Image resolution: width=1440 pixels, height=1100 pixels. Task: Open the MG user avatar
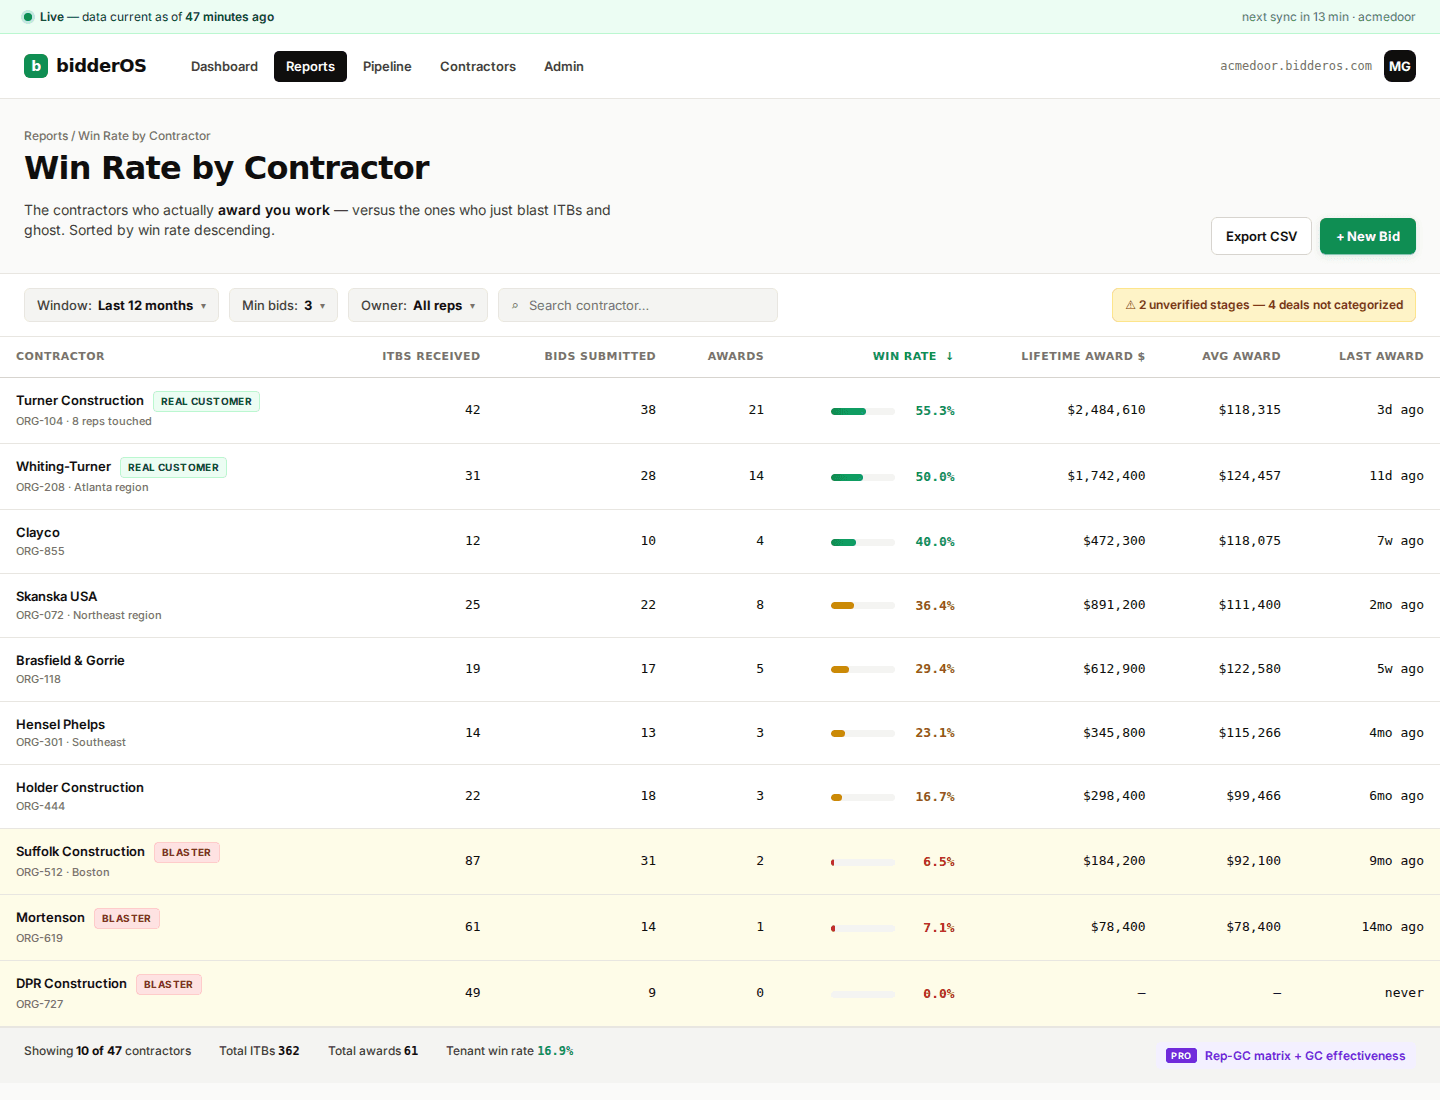pos(1400,66)
